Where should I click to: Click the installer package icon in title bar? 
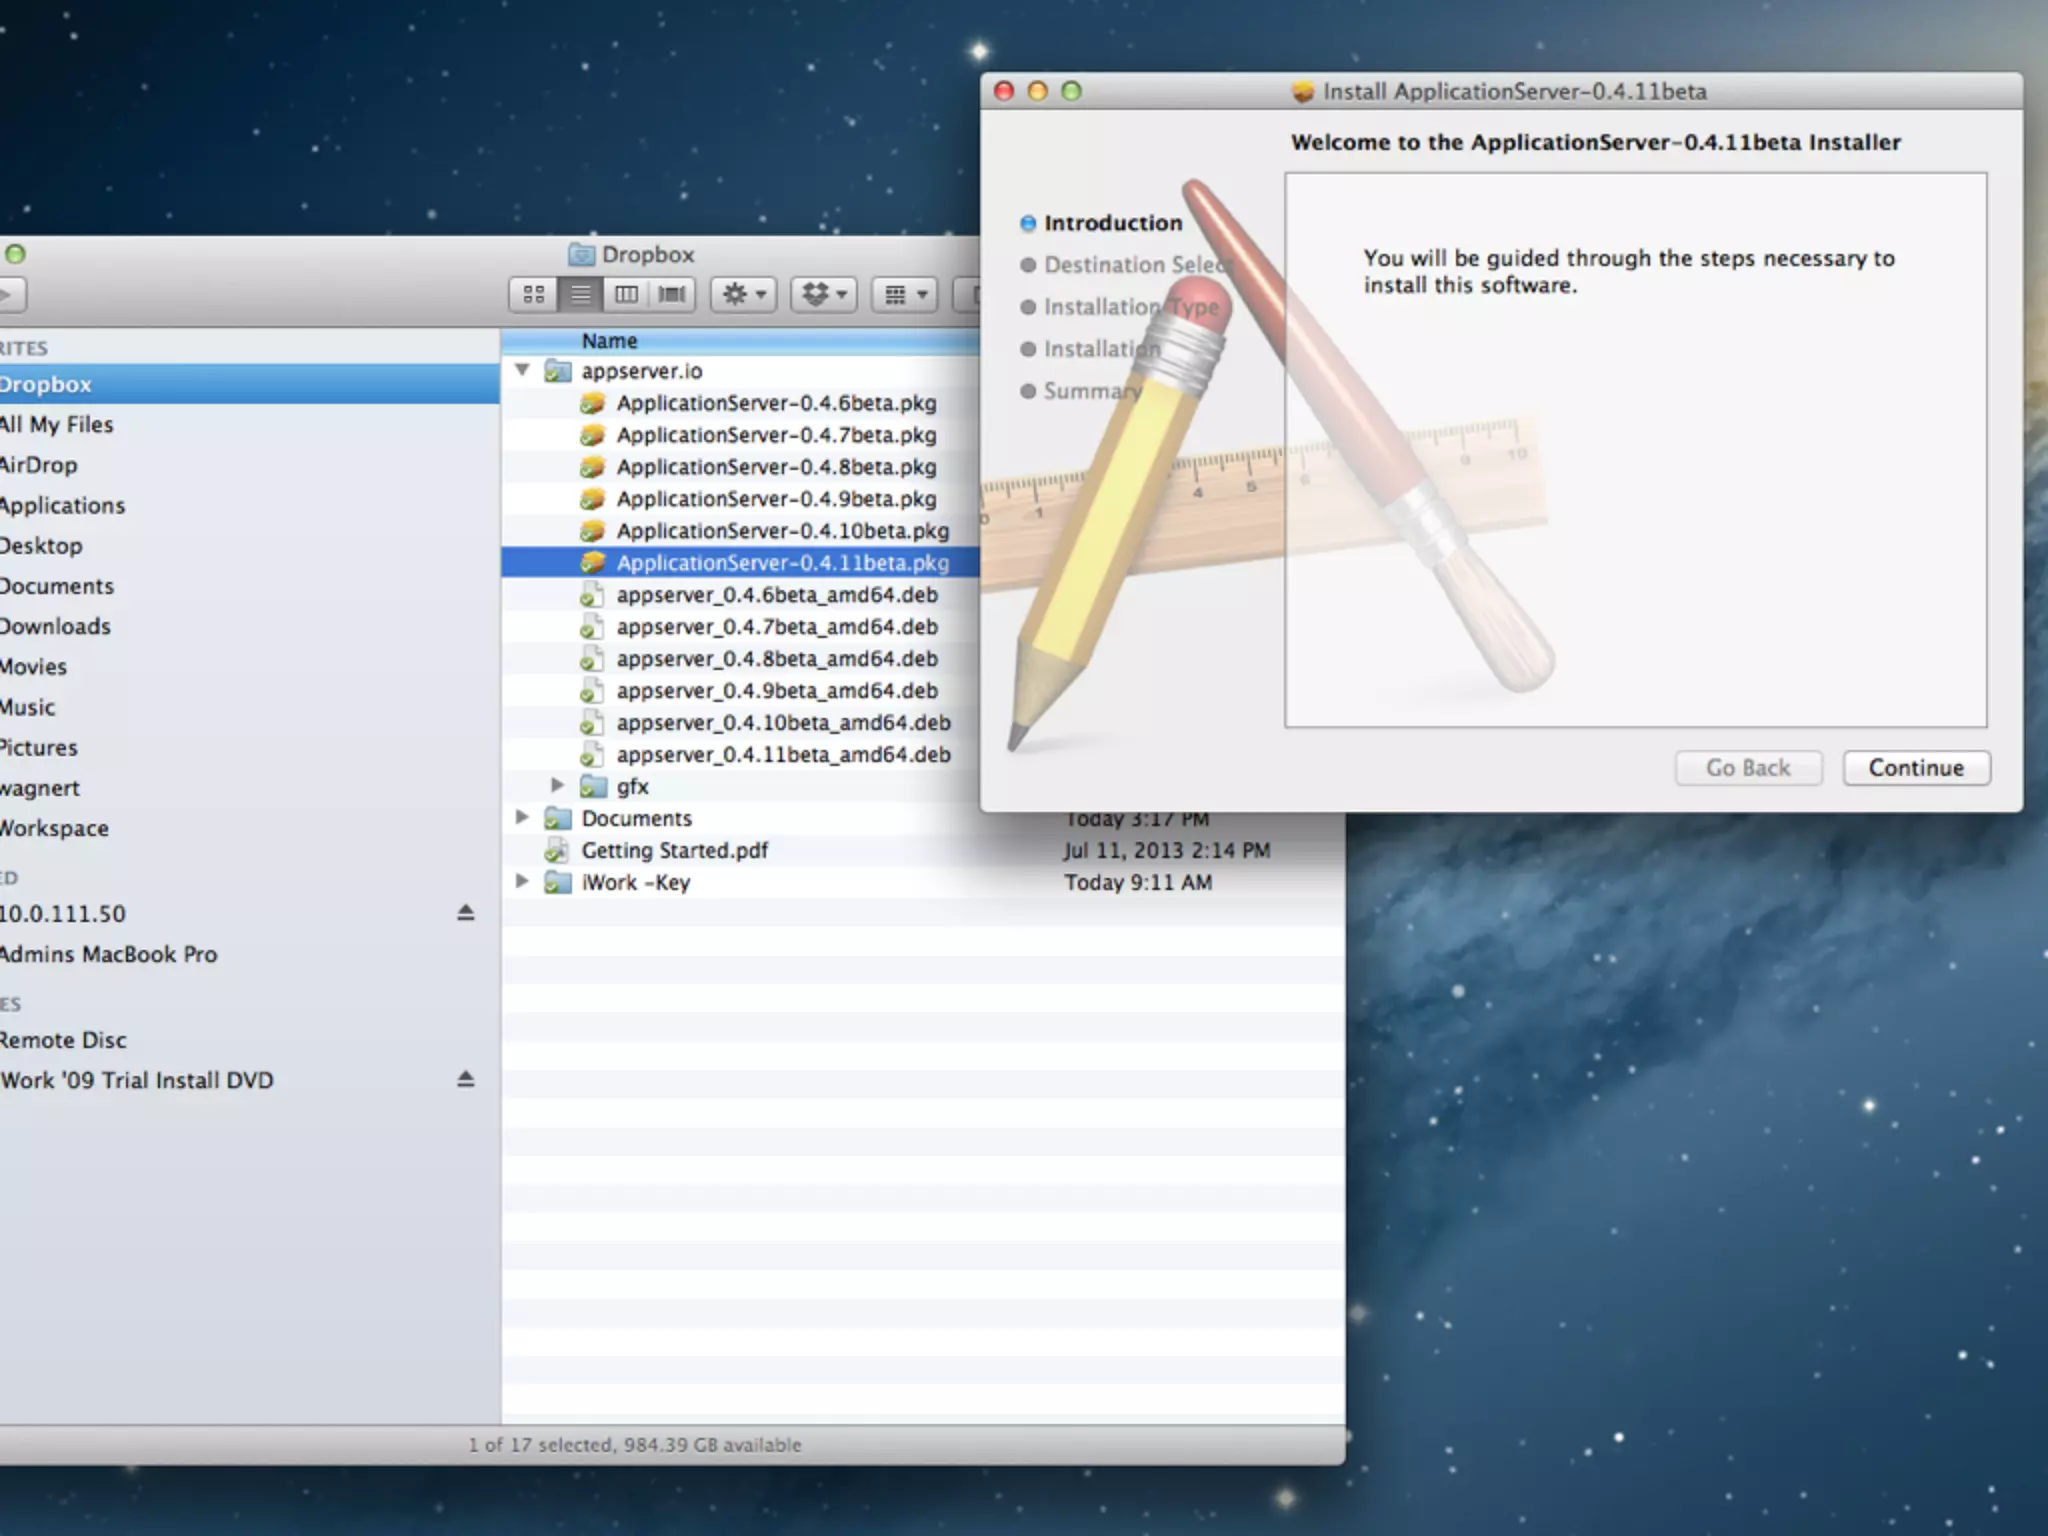click(x=1302, y=91)
